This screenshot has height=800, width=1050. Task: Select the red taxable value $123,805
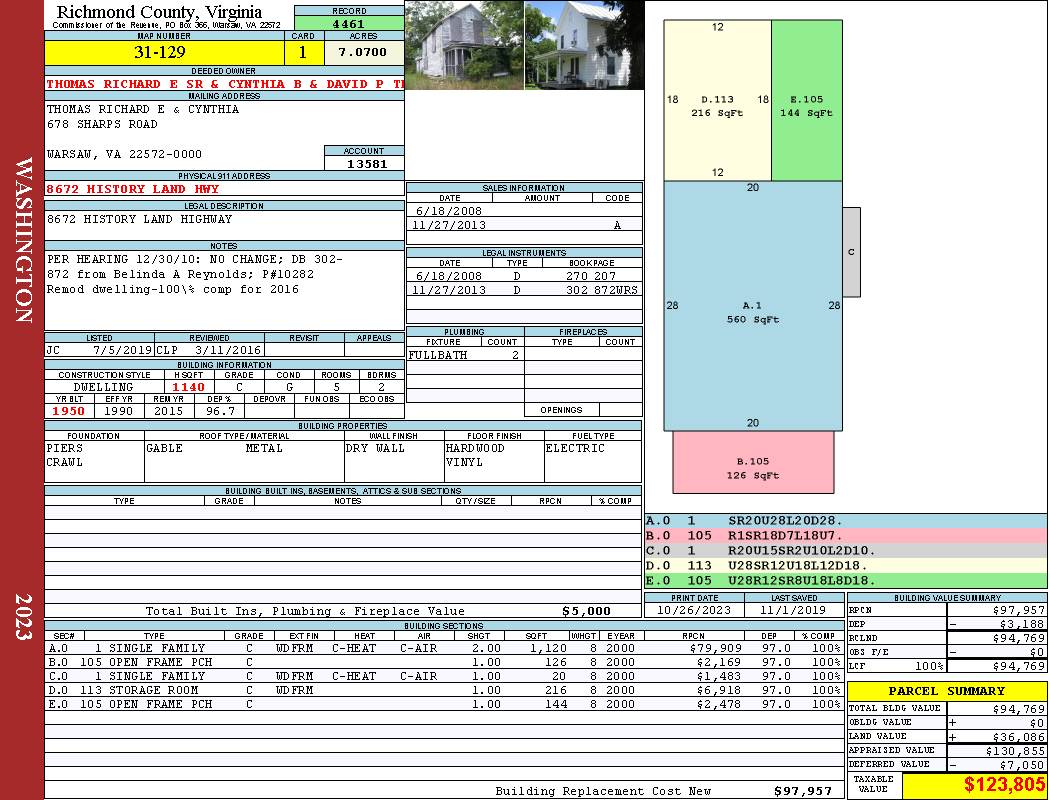coord(974,786)
